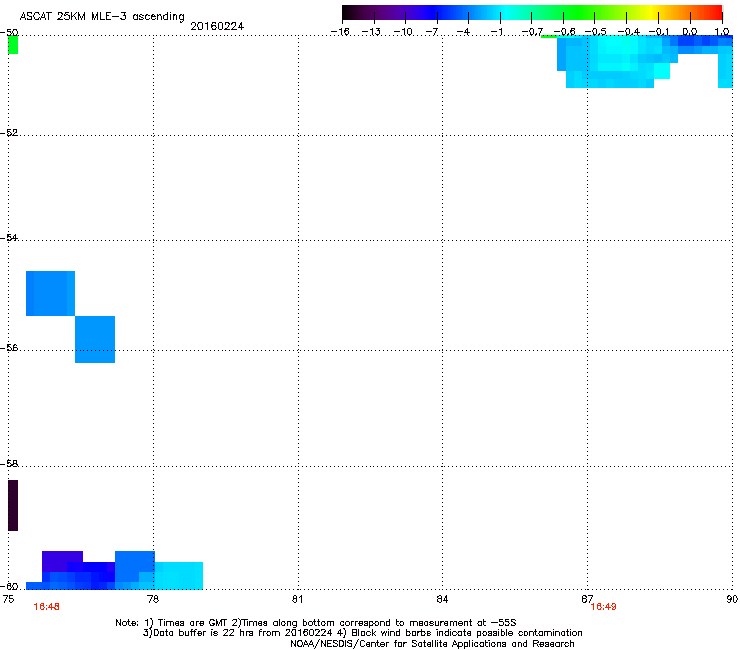740x650 pixels.
Task: Click the -50 latitude axis label
Action: (9, 33)
